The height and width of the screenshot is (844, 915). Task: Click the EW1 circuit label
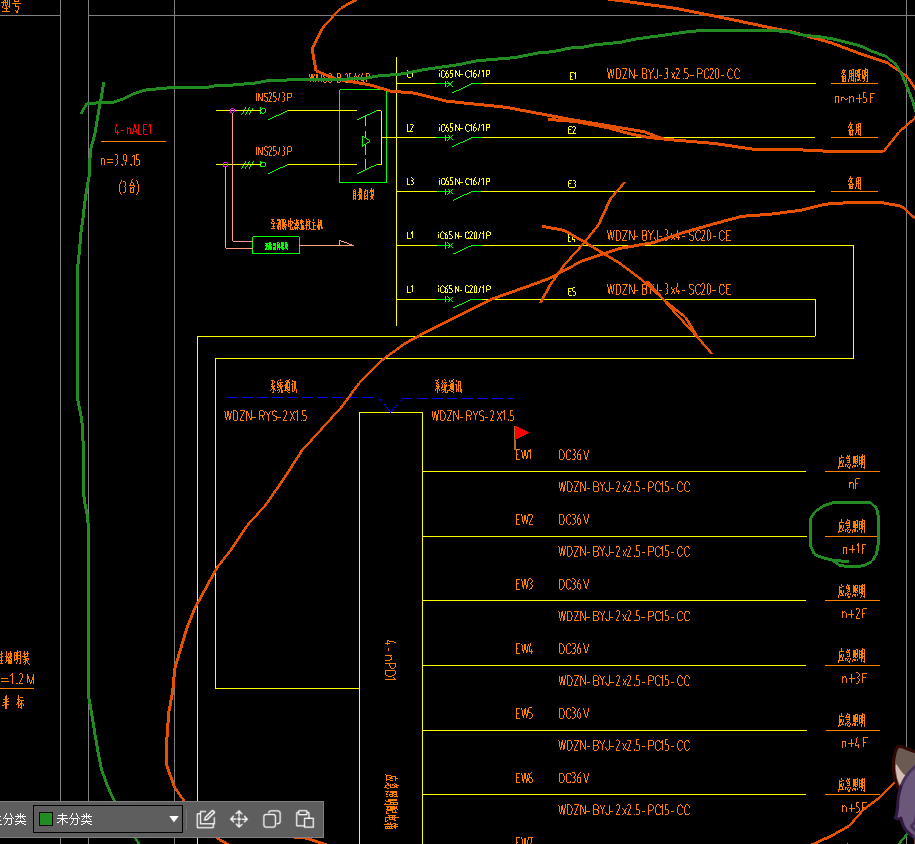[x=523, y=455]
